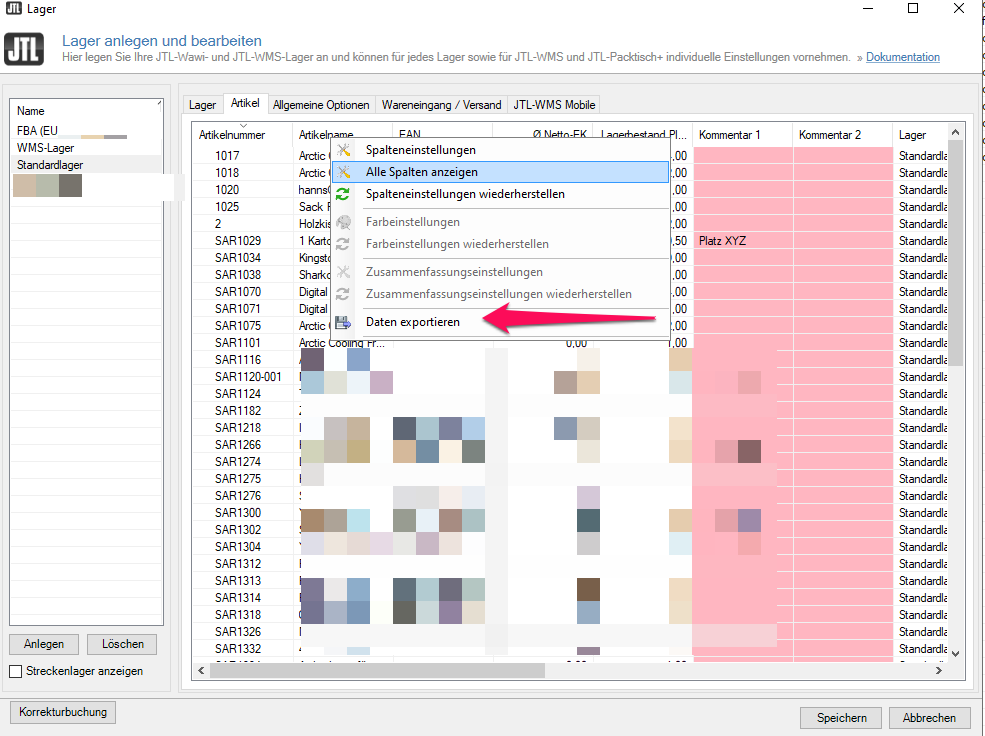Click the Korrekturbuchung button
Viewport: 985px width, 736px height.
(x=63, y=712)
